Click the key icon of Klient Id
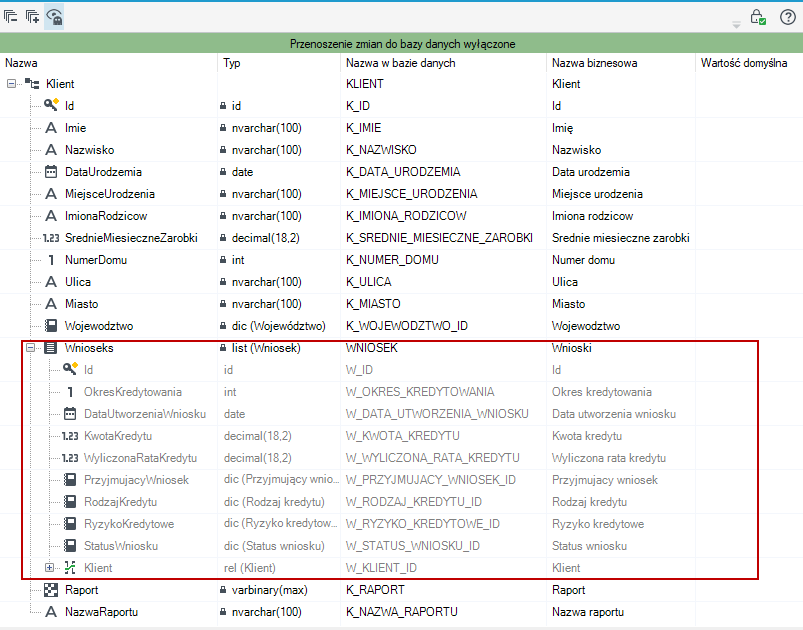Image resolution: width=803 pixels, height=630 pixels. pyautogui.click(x=51, y=105)
